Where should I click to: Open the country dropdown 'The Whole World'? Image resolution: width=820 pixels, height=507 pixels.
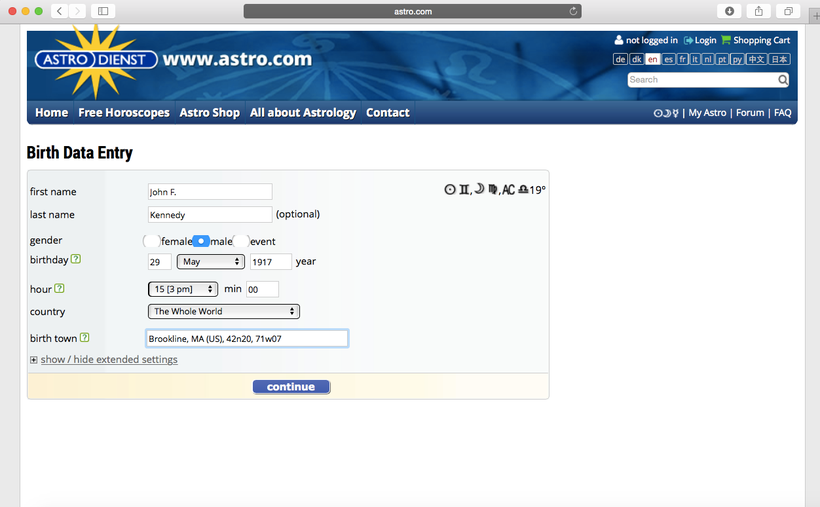tap(224, 311)
